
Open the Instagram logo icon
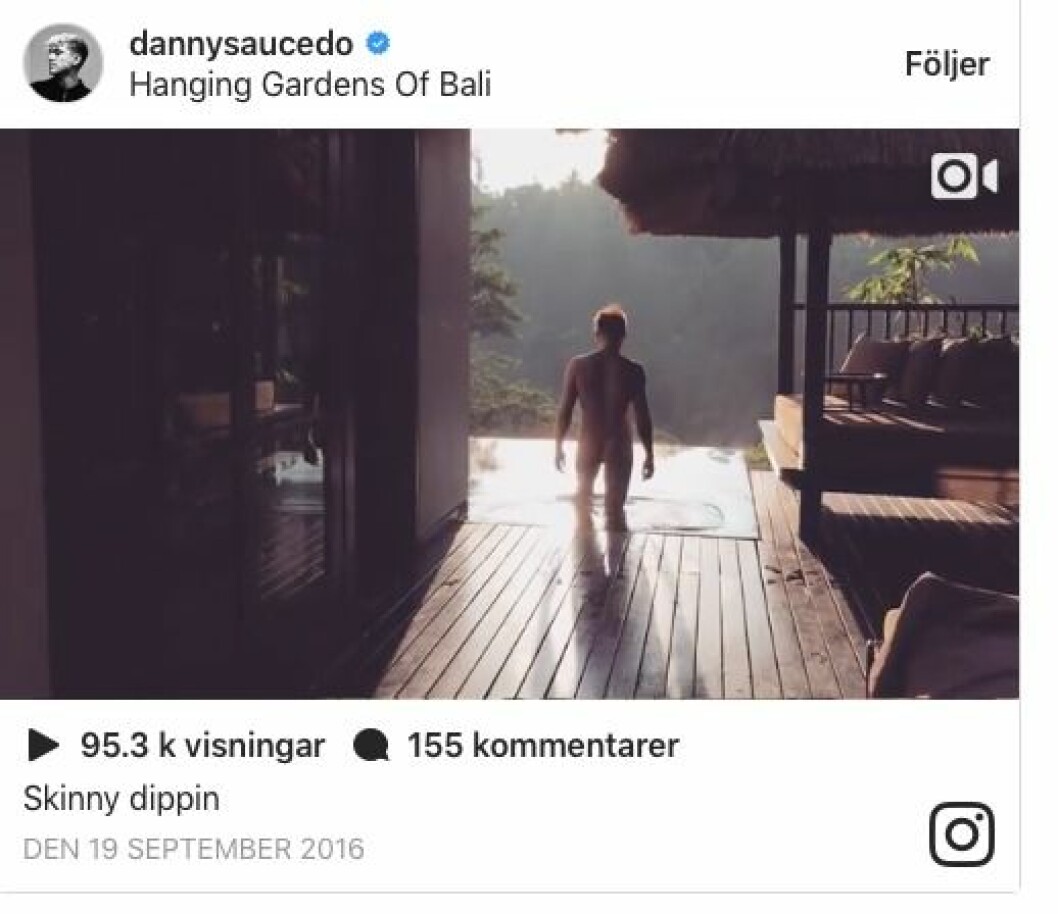point(962,834)
